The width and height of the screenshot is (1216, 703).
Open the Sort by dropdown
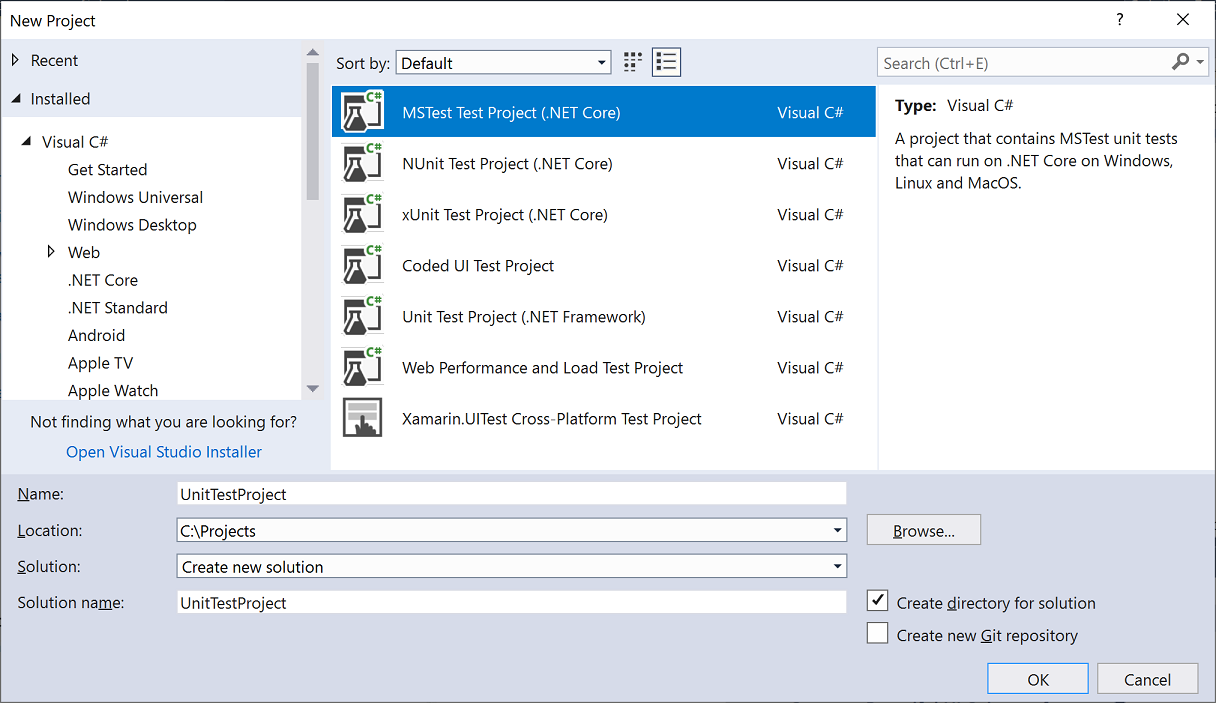coord(503,62)
